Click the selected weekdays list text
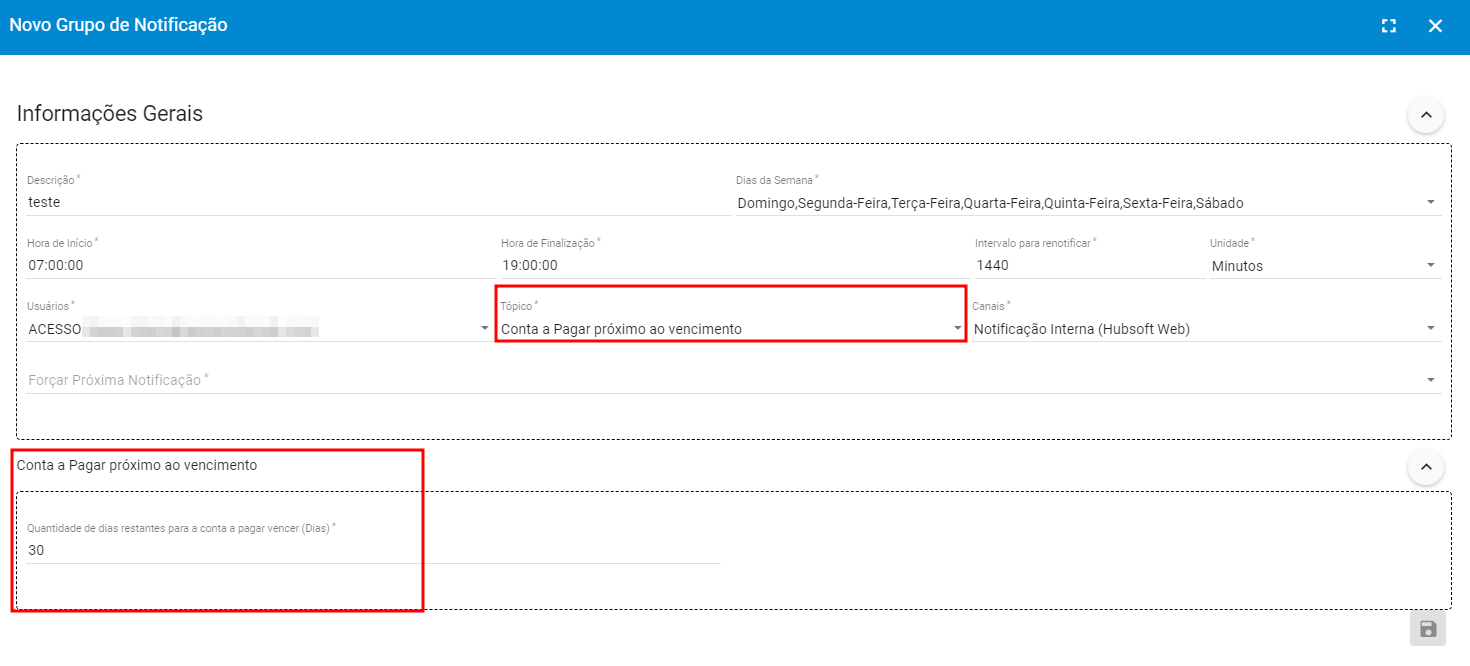The height and width of the screenshot is (666, 1470). [x=990, y=203]
